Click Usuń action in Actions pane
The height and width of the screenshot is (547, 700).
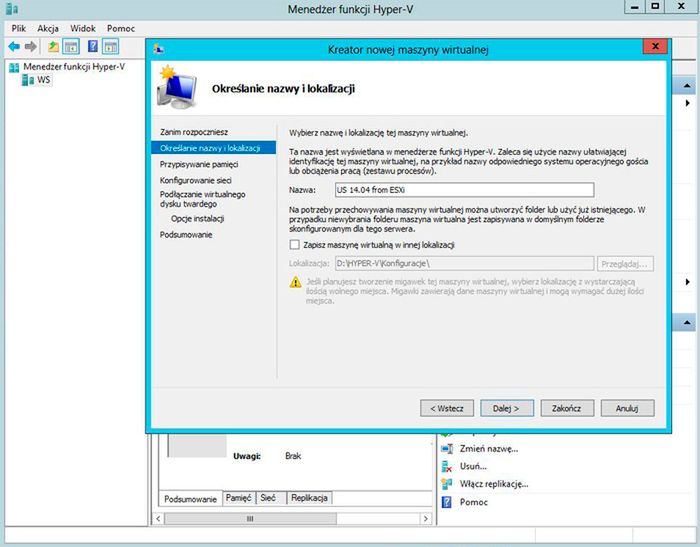click(x=473, y=466)
